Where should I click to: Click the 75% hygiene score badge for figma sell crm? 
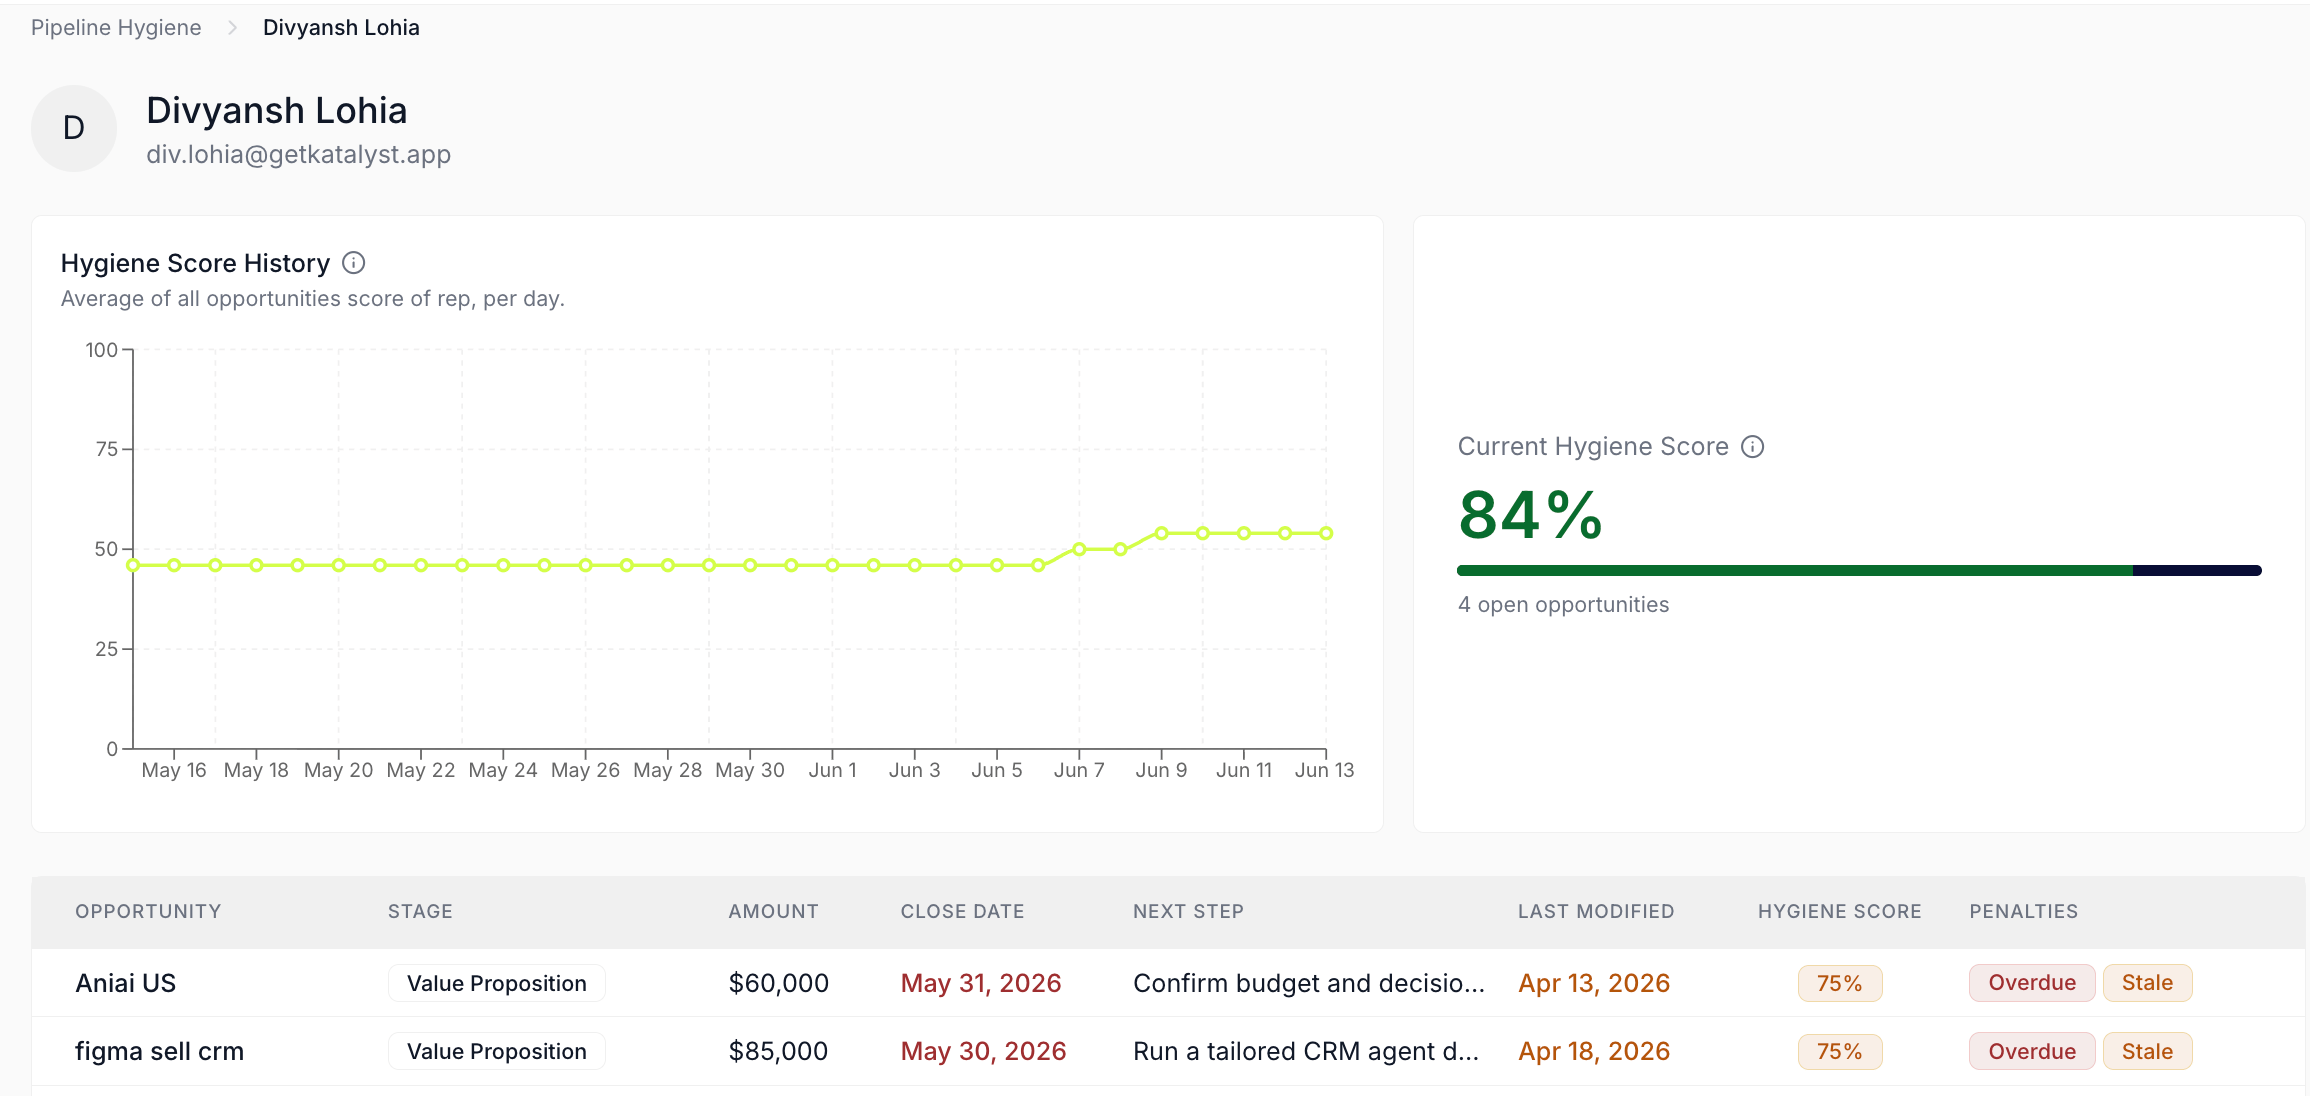pyautogui.click(x=1840, y=1052)
